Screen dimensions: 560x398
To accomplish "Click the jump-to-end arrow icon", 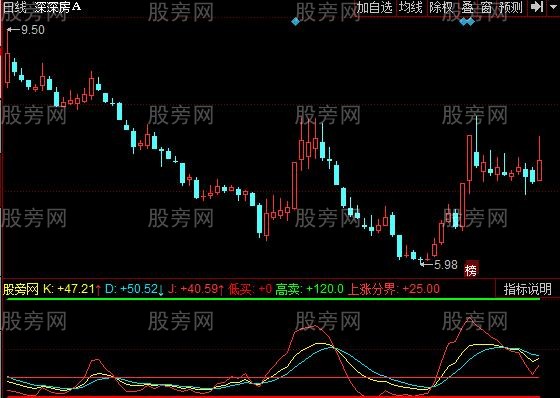I will 537,7.
